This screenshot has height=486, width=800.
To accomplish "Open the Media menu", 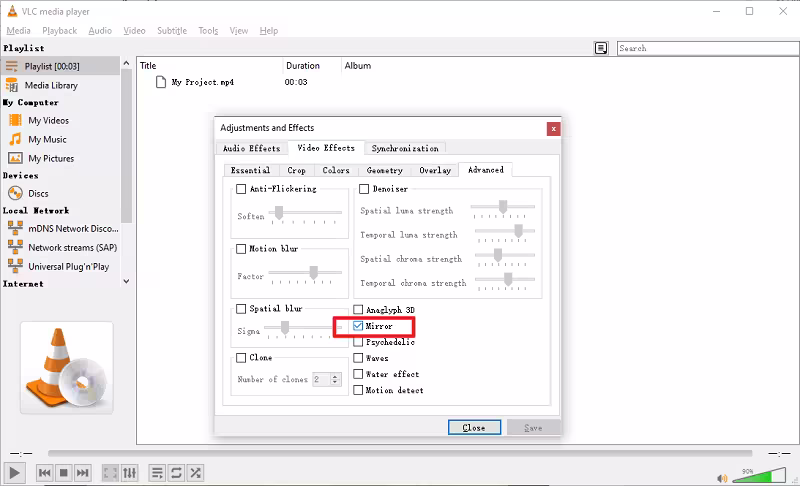I will (18, 31).
